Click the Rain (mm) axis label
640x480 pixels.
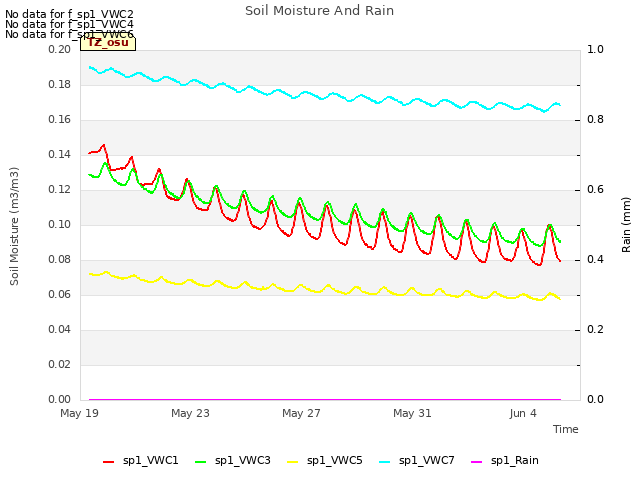coord(626,225)
